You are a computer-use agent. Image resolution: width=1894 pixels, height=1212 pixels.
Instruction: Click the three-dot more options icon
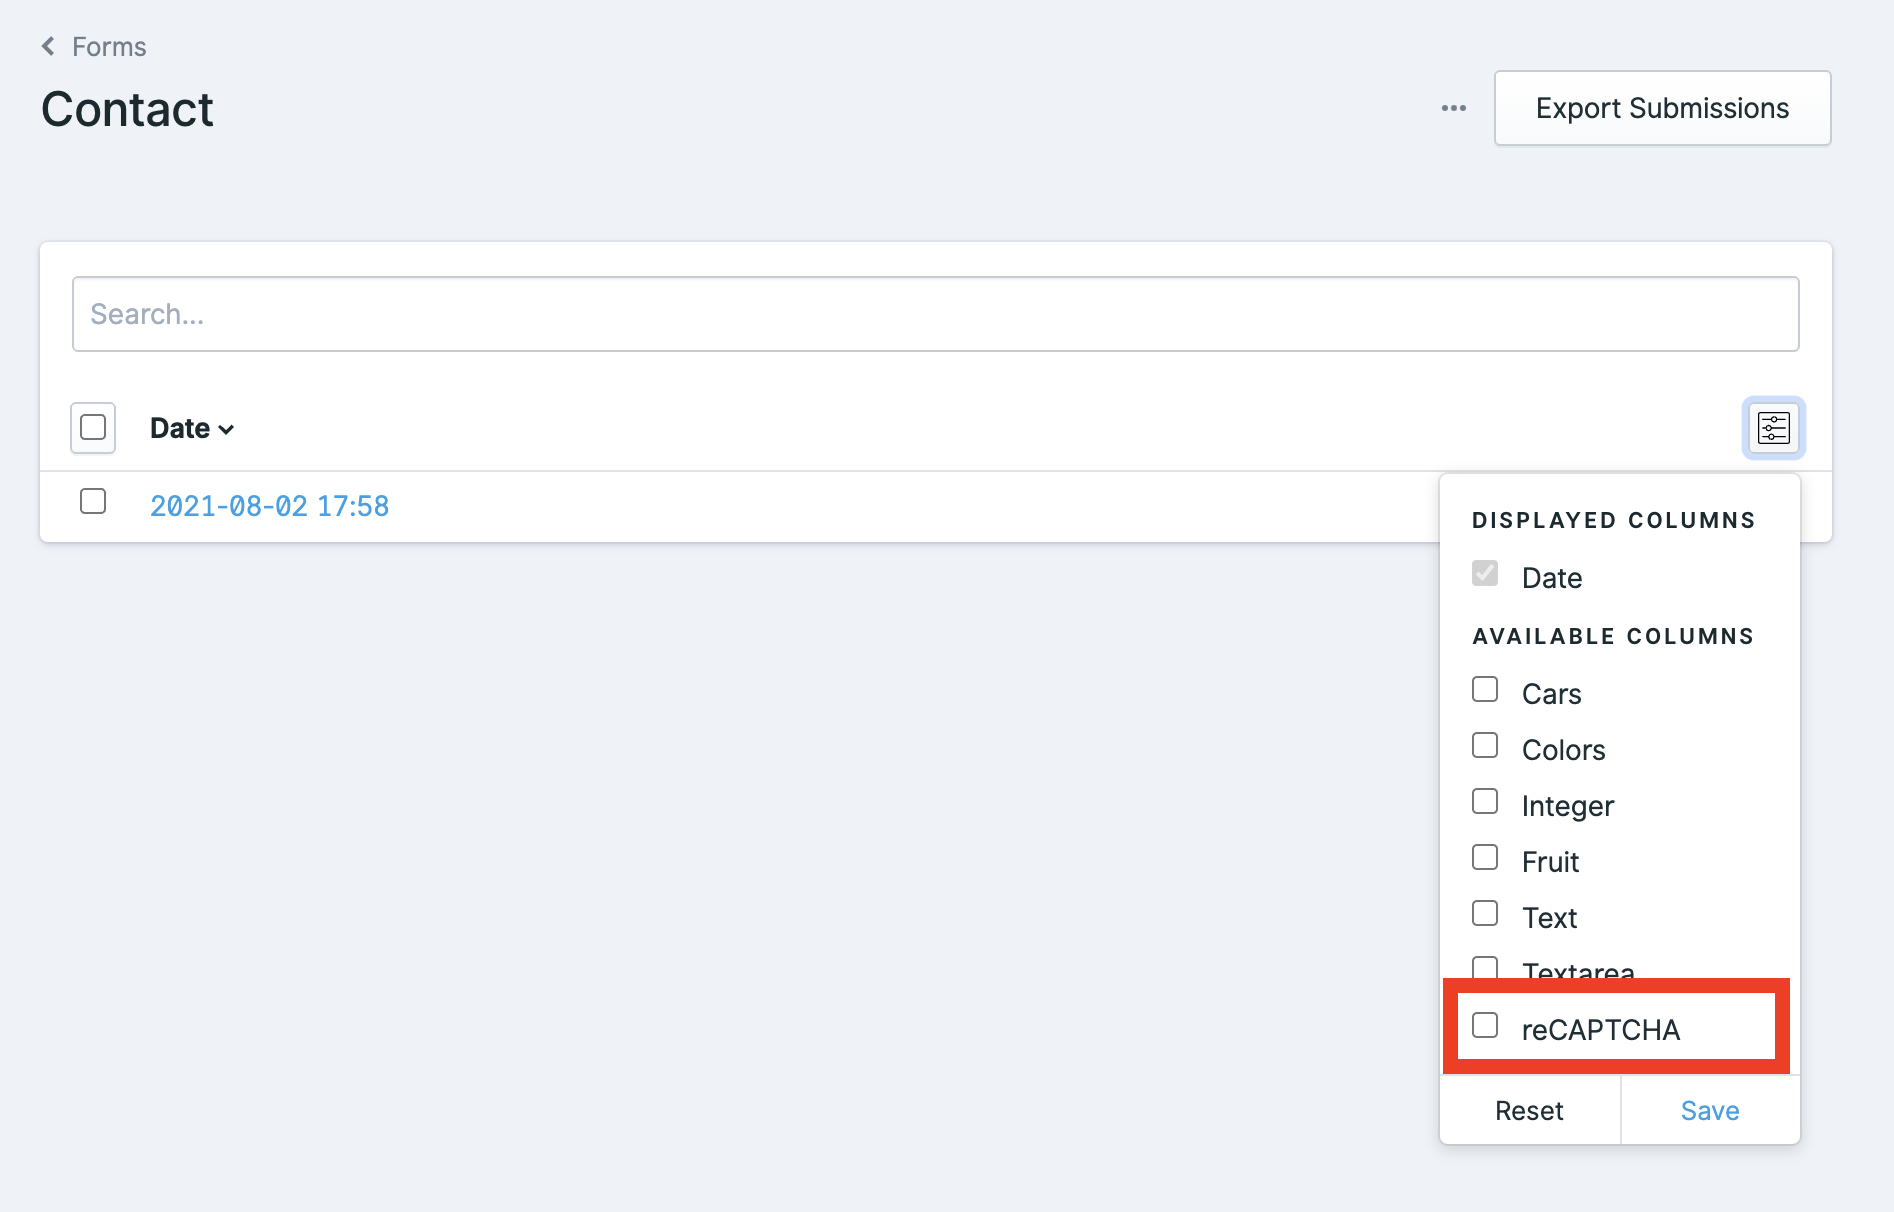tap(1454, 108)
